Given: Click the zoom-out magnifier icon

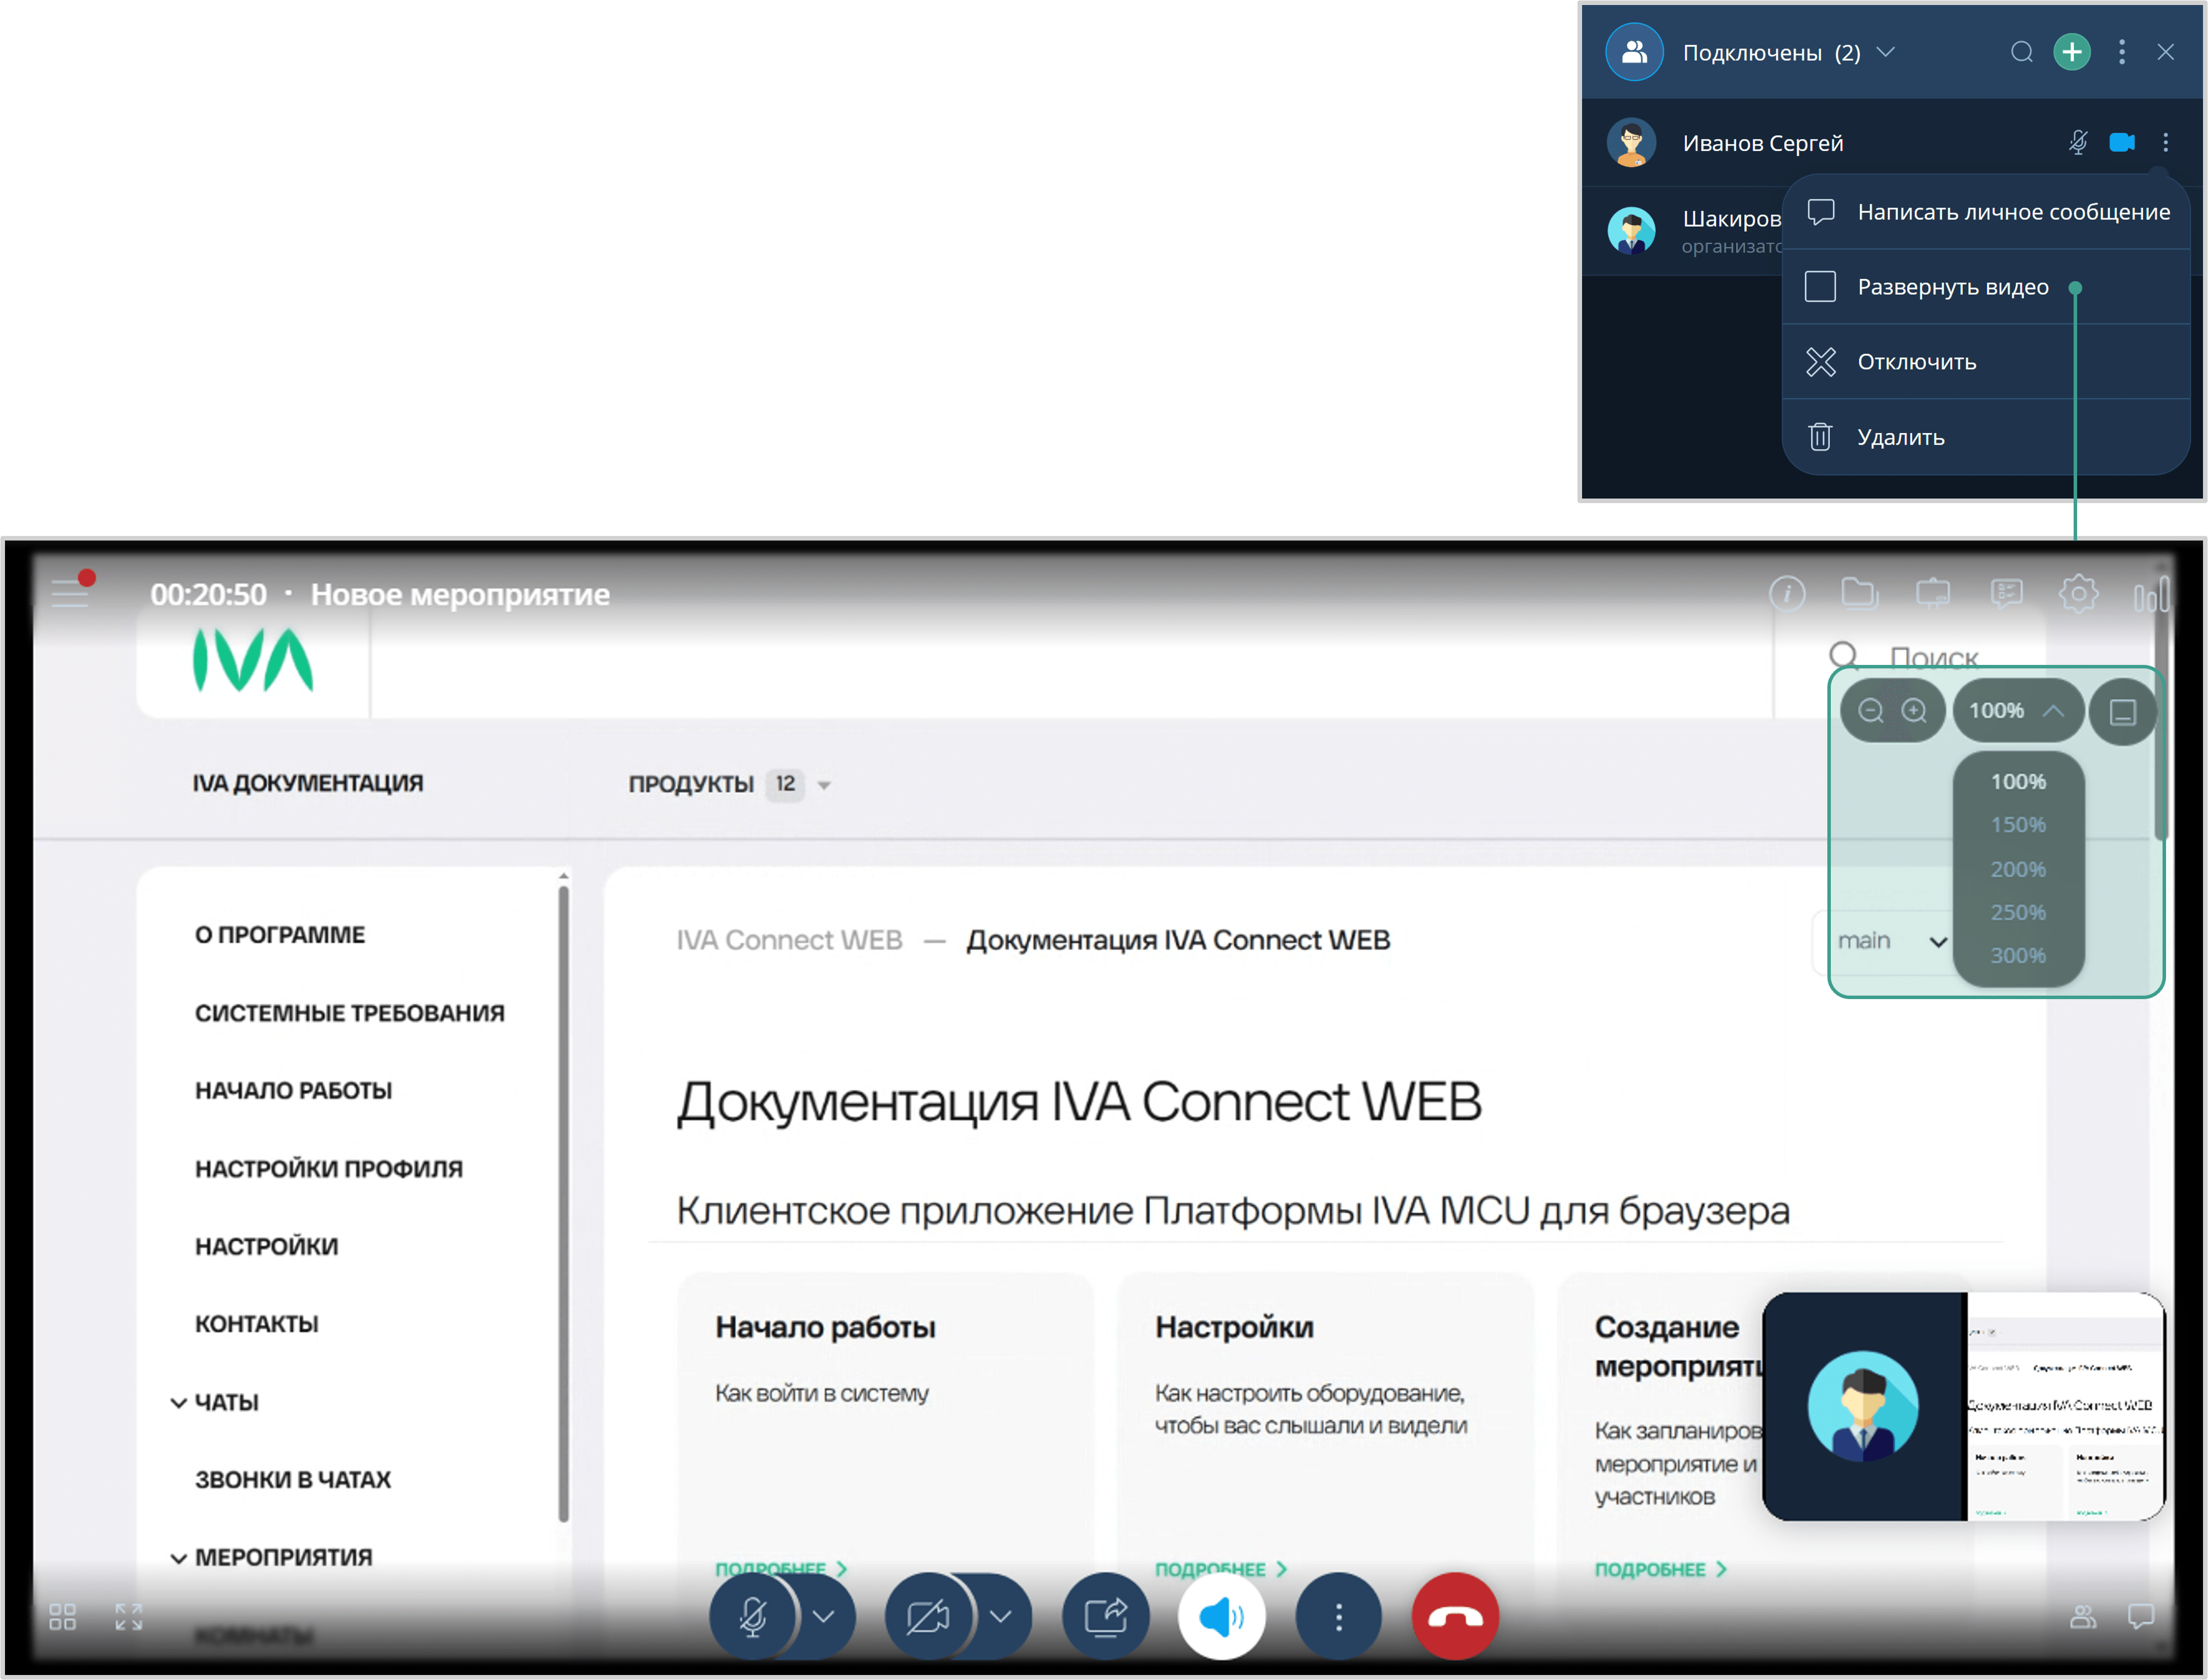Looking at the screenshot, I should click(x=1870, y=711).
